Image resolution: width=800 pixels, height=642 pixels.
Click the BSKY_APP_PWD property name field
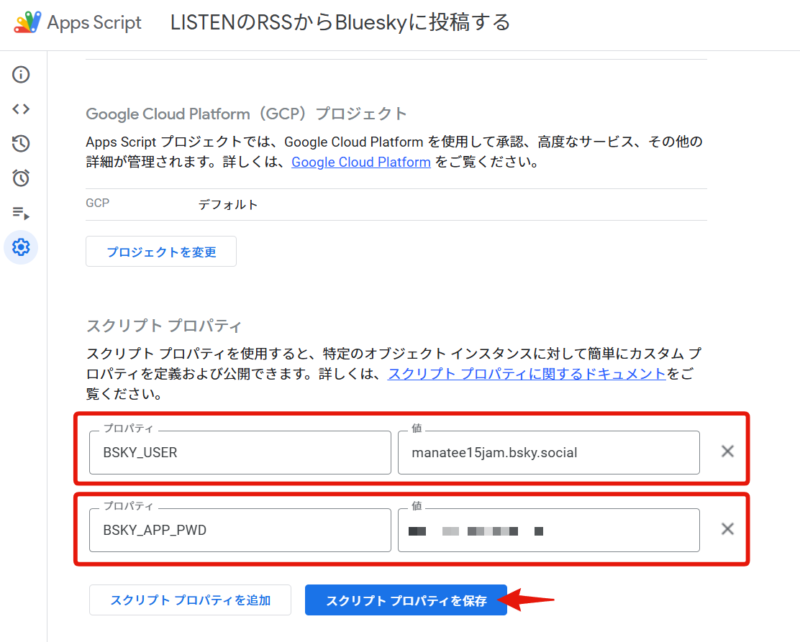240,530
